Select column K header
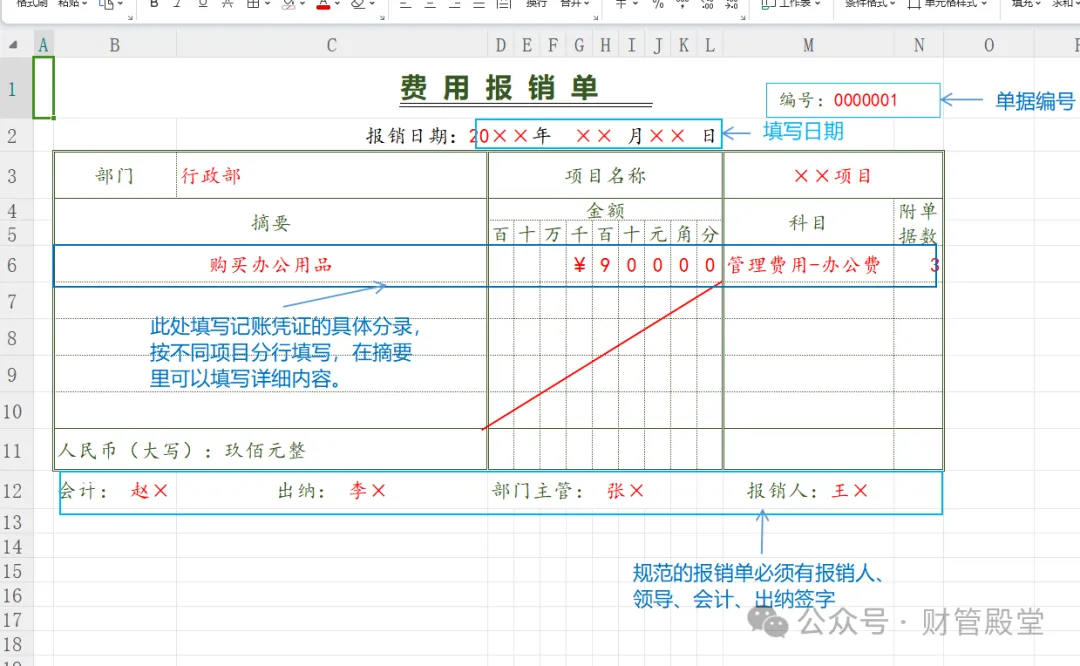Image resolution: width=1080 pixels, height=666 pixels. point(683,45)
